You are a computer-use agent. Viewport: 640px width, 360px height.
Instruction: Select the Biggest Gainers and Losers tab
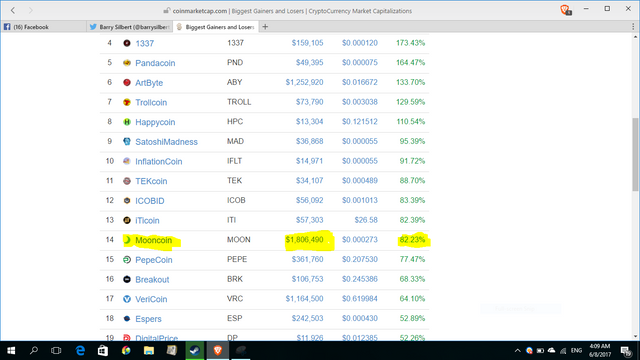216,27
